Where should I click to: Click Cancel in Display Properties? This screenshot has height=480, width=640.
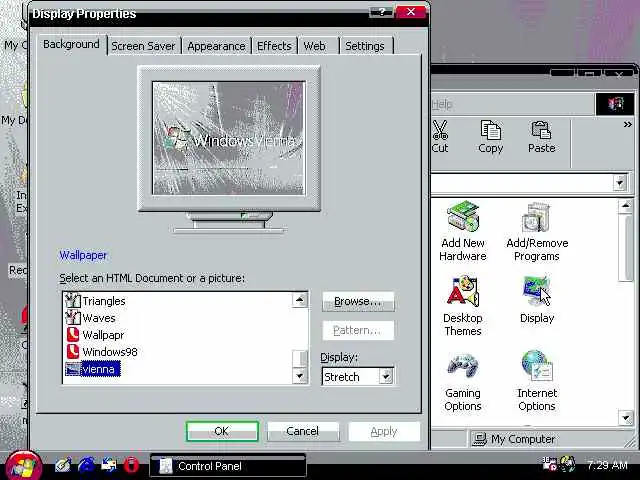[303, 431]
